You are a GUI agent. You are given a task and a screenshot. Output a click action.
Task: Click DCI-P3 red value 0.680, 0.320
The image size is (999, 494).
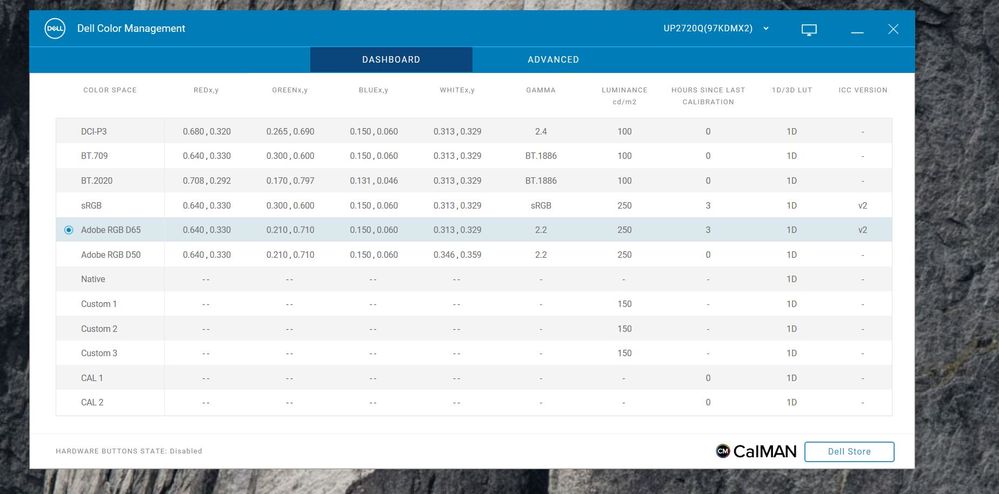206,131
